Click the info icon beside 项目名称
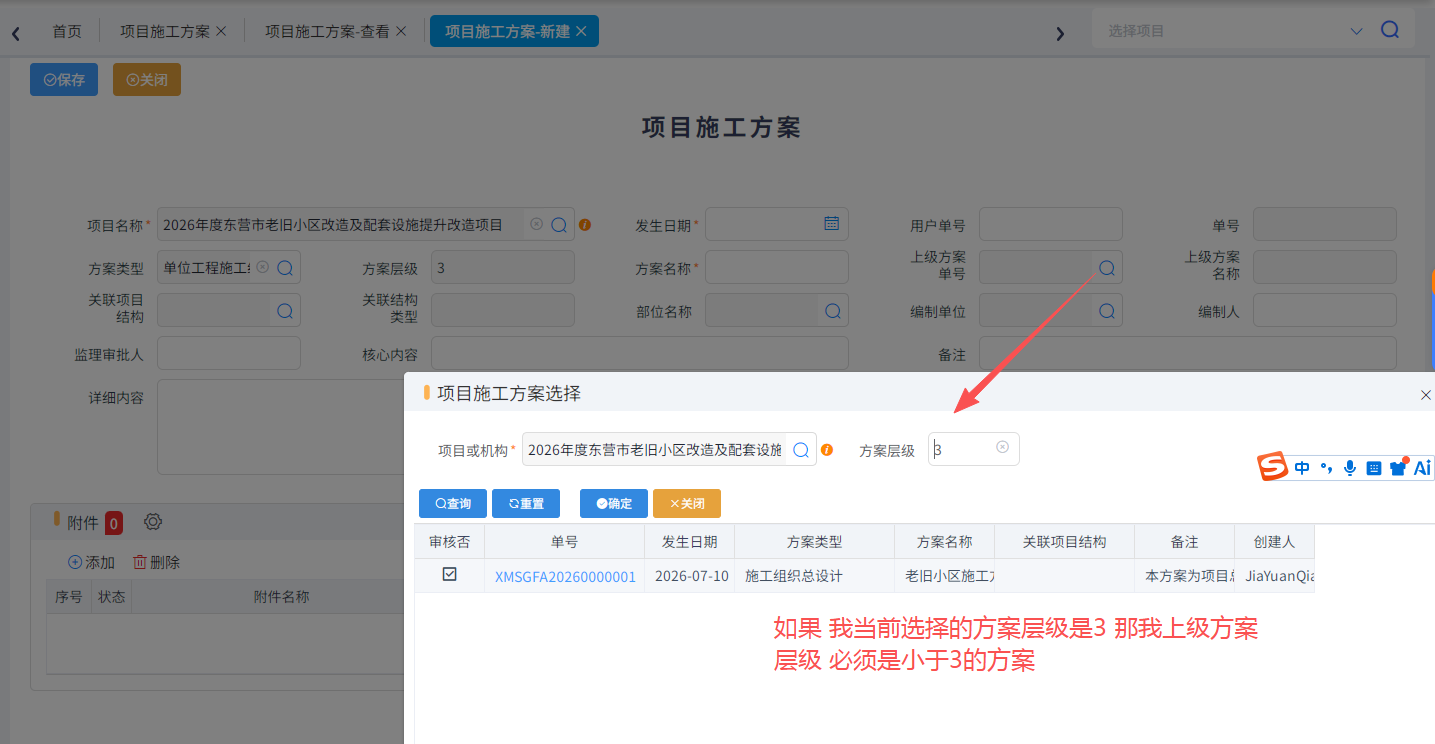This screenshot has width=1435, height=744. 585,225
